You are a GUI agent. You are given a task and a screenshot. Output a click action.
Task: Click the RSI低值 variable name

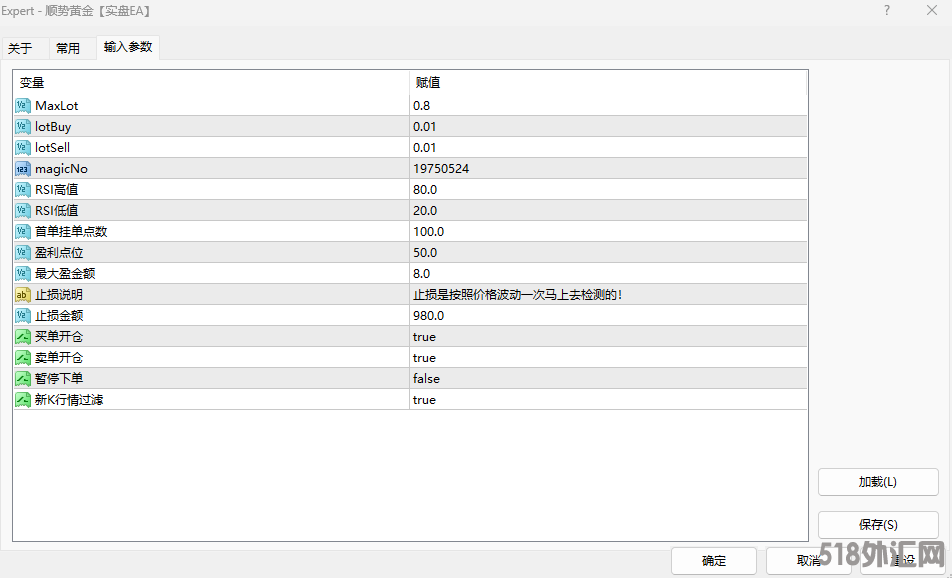point(56,211)
